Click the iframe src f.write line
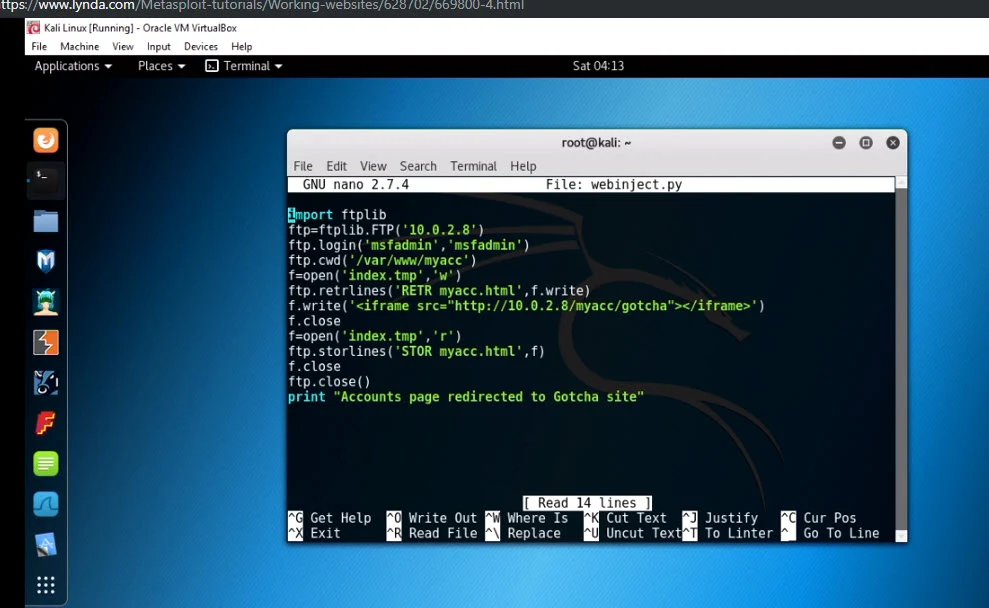This screenshot has width=989, height=608. point(526,305)
